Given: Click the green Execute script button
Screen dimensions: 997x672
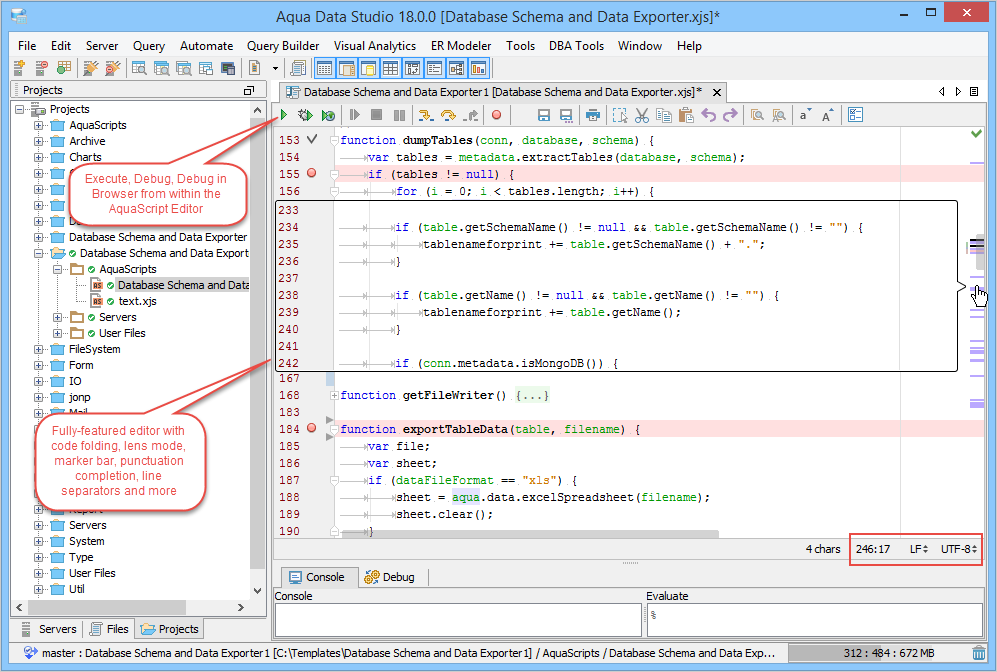Looking at the screenshot, I should pos(285,116).
